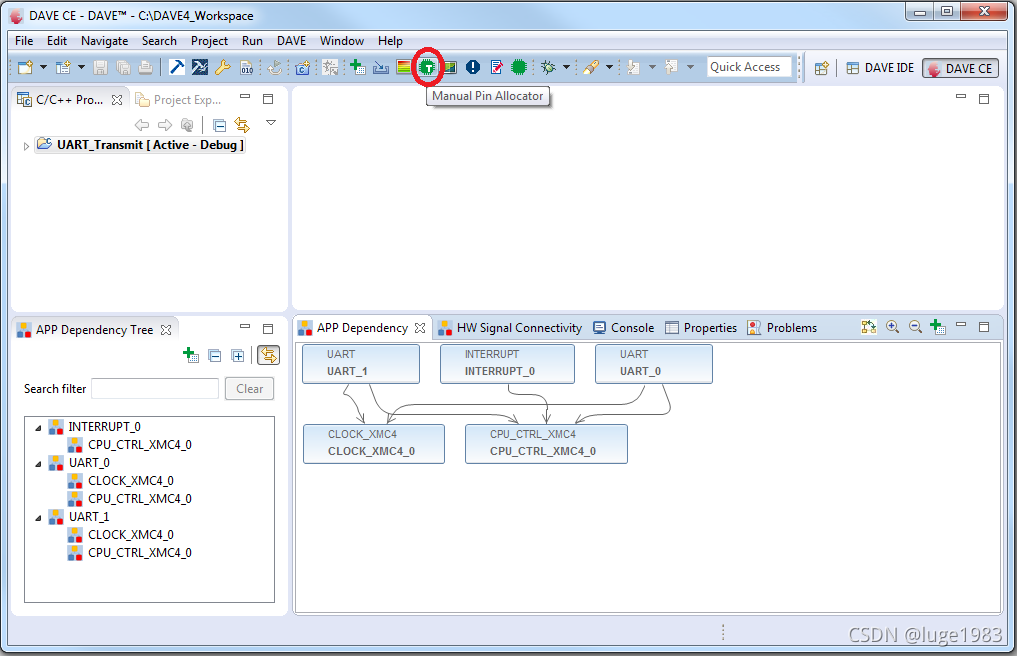
Task: Collapse all in C/C++ Projects view
Action: click(x=219, y=125)
